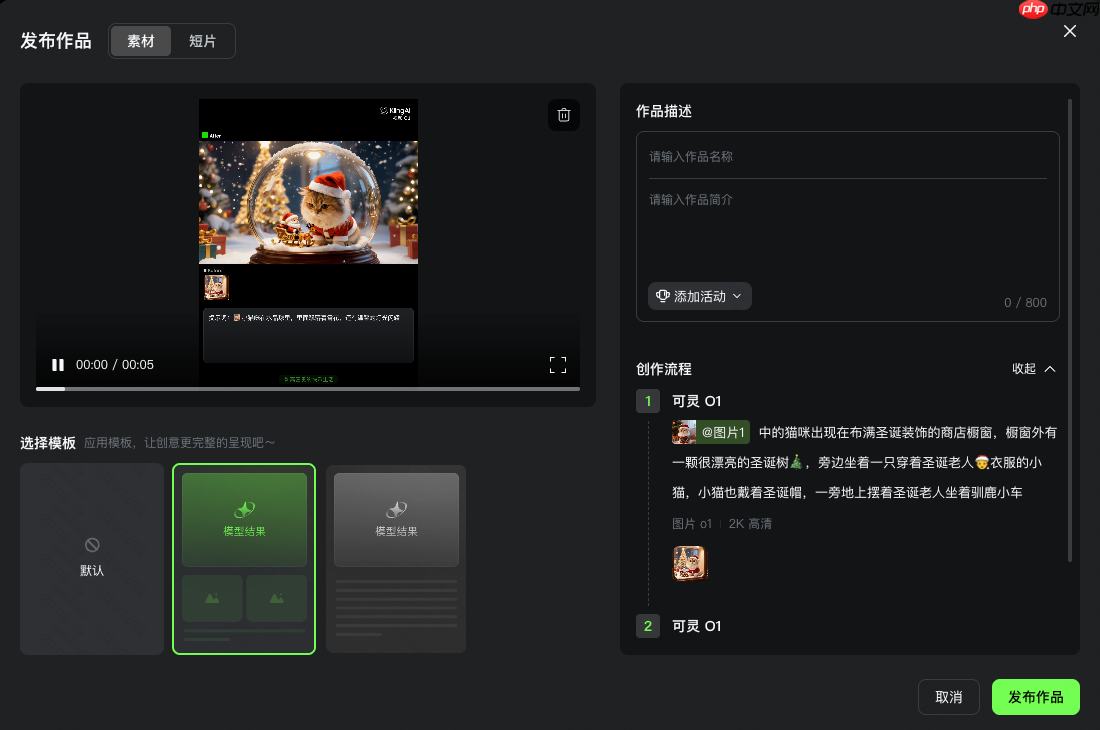The width and height of the screenshot is (1100, 730).
Task: Click the 发布作品 publish button
Action: point(1035,697)
